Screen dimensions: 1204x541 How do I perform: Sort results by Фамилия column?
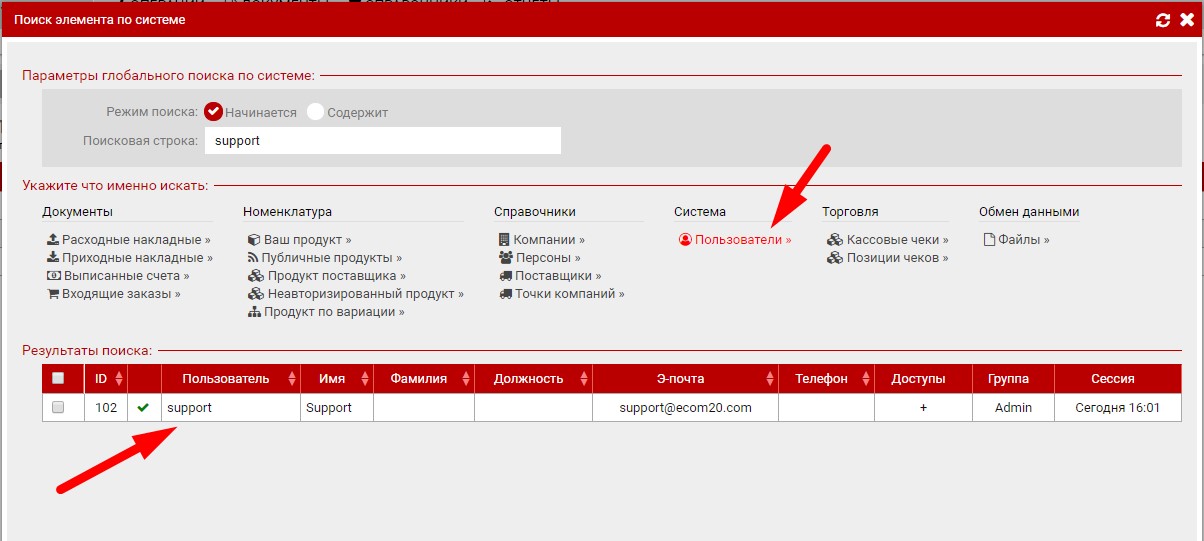click(465, 379)
